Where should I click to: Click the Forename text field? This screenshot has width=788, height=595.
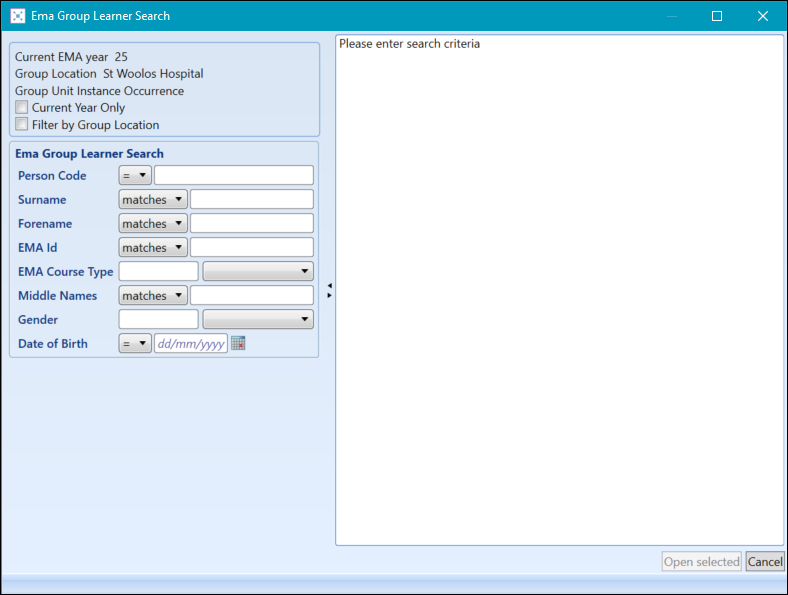tap(252, 224)
